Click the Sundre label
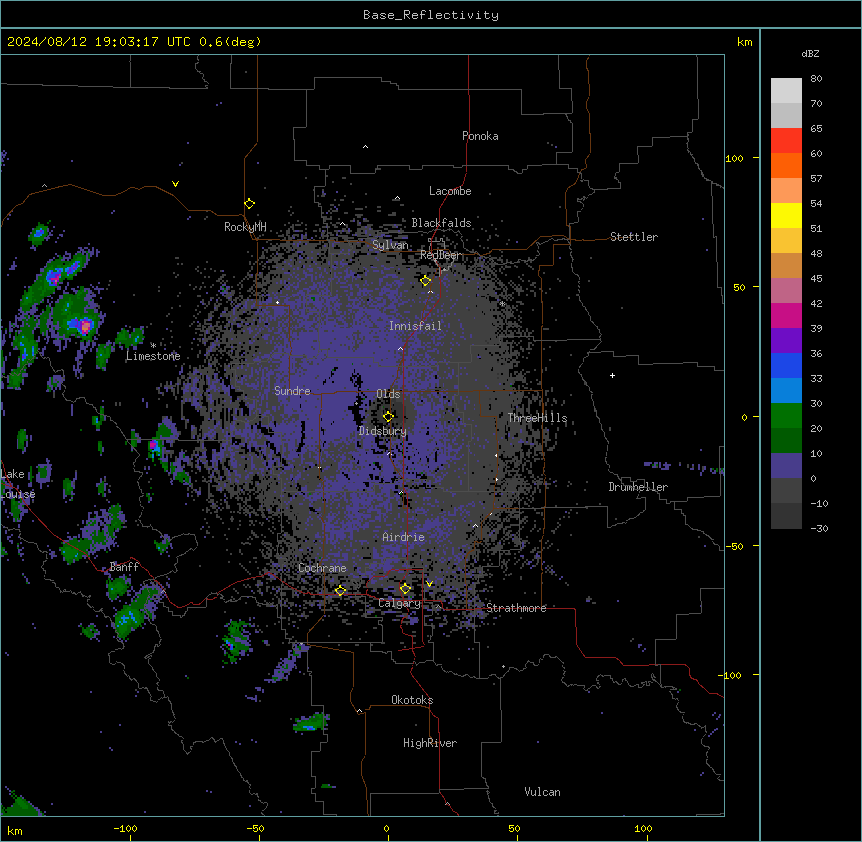The image size is (862, 842). (x=292, y=391)
